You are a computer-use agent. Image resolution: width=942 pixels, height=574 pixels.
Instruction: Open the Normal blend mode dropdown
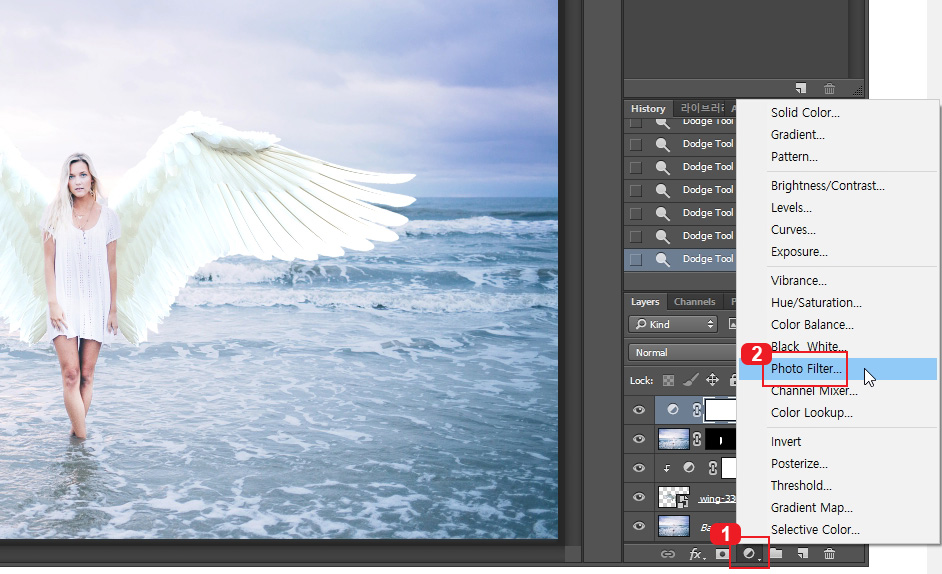tap(682, 352)
